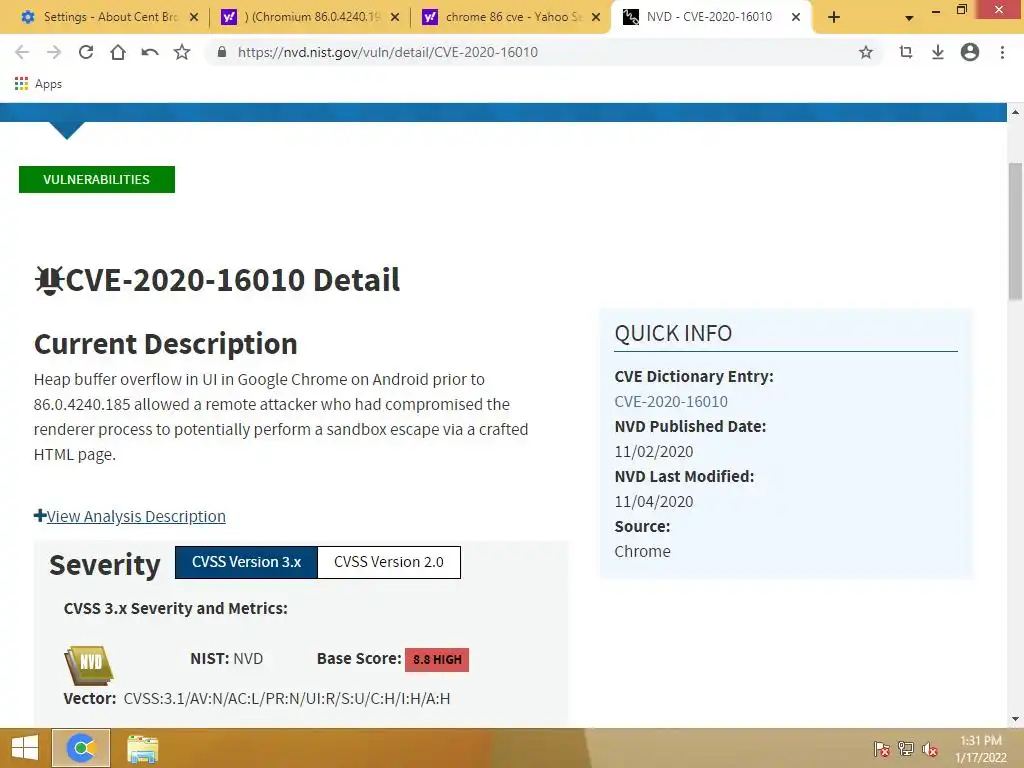
Task: Click the address bar URL field
Action: [x=542, y=52]
